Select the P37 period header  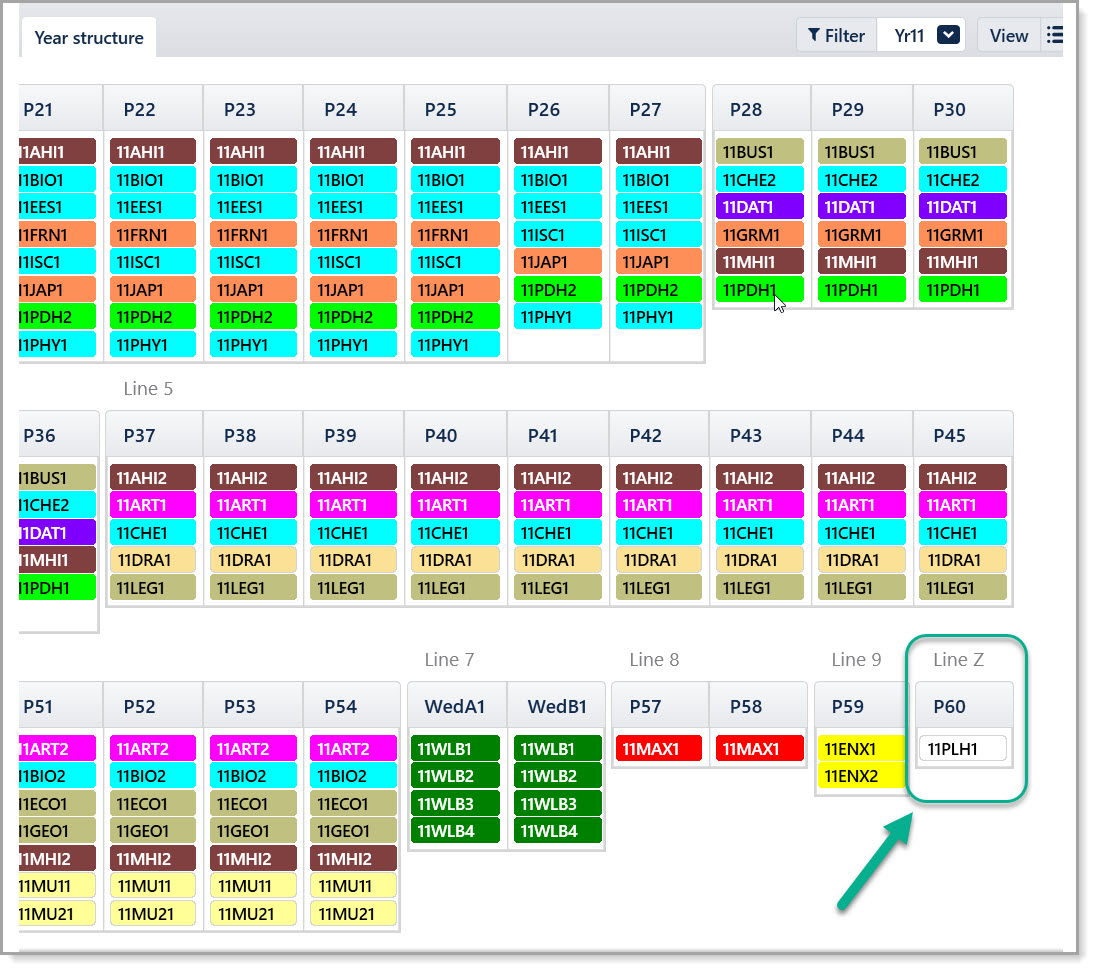click(x=153, y=436)
